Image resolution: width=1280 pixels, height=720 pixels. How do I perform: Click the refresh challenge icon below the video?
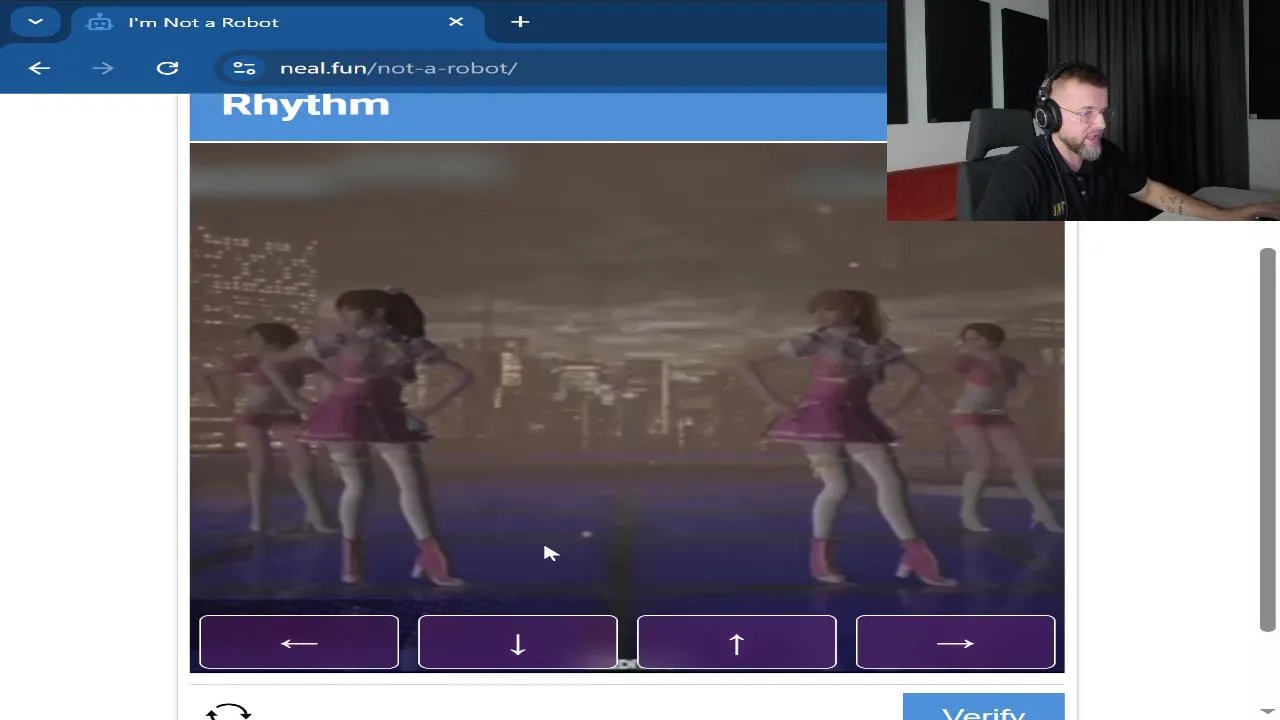[x=228, y=711]
